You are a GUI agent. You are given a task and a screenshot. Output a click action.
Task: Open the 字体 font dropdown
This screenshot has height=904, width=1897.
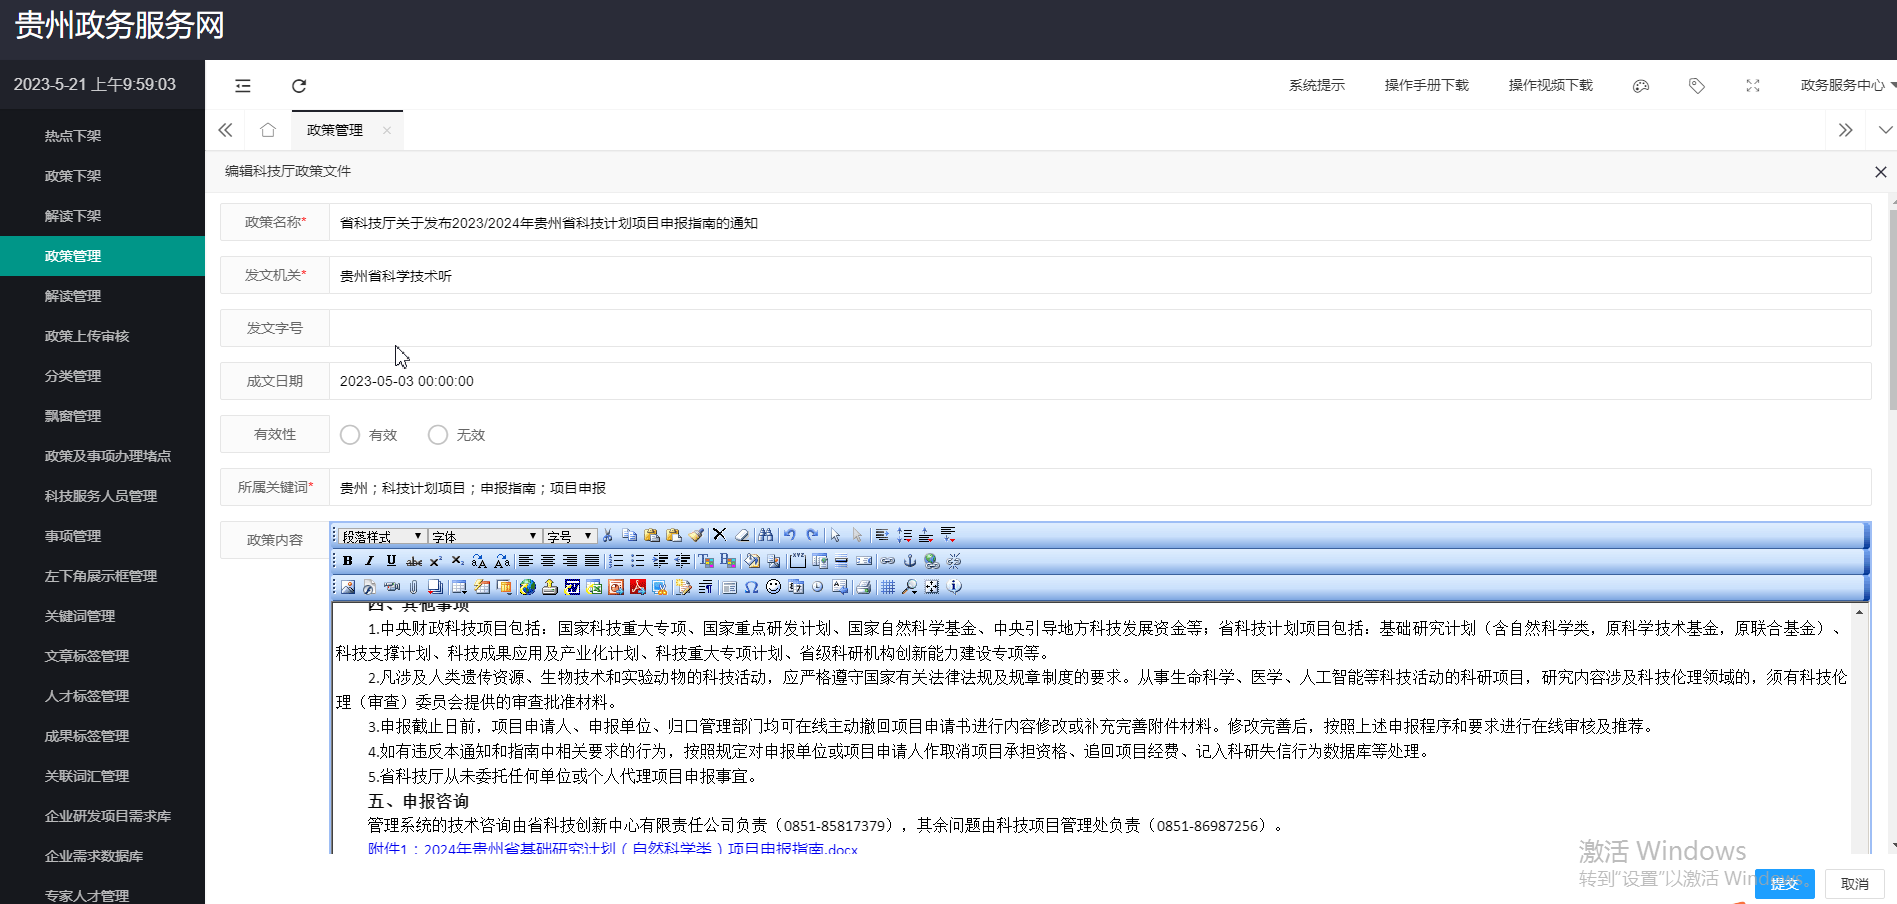[485, 536]
